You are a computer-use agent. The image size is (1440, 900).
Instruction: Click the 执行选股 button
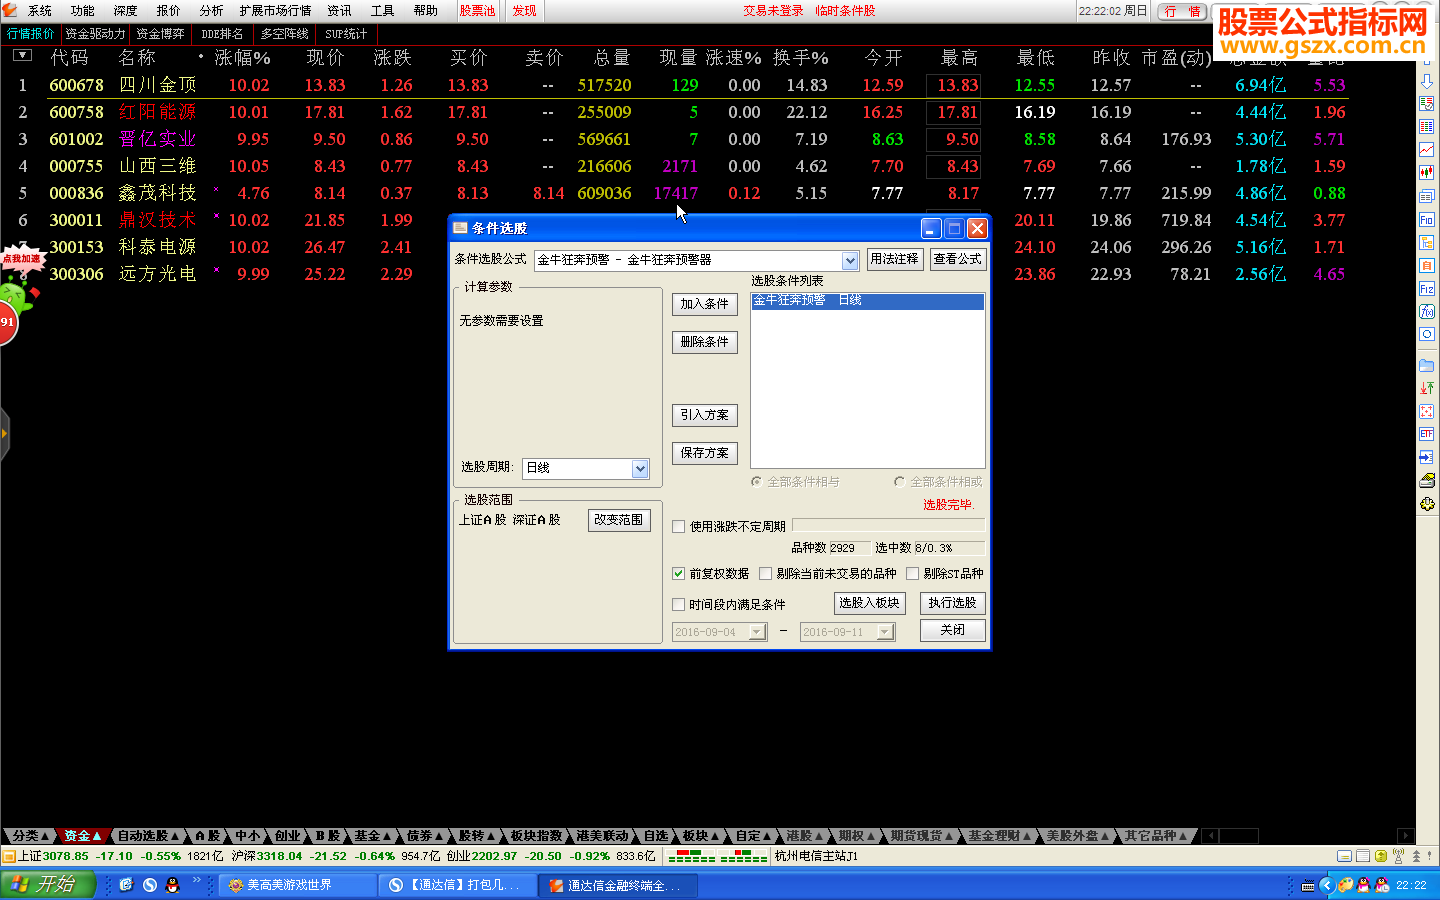click(952, 603)
